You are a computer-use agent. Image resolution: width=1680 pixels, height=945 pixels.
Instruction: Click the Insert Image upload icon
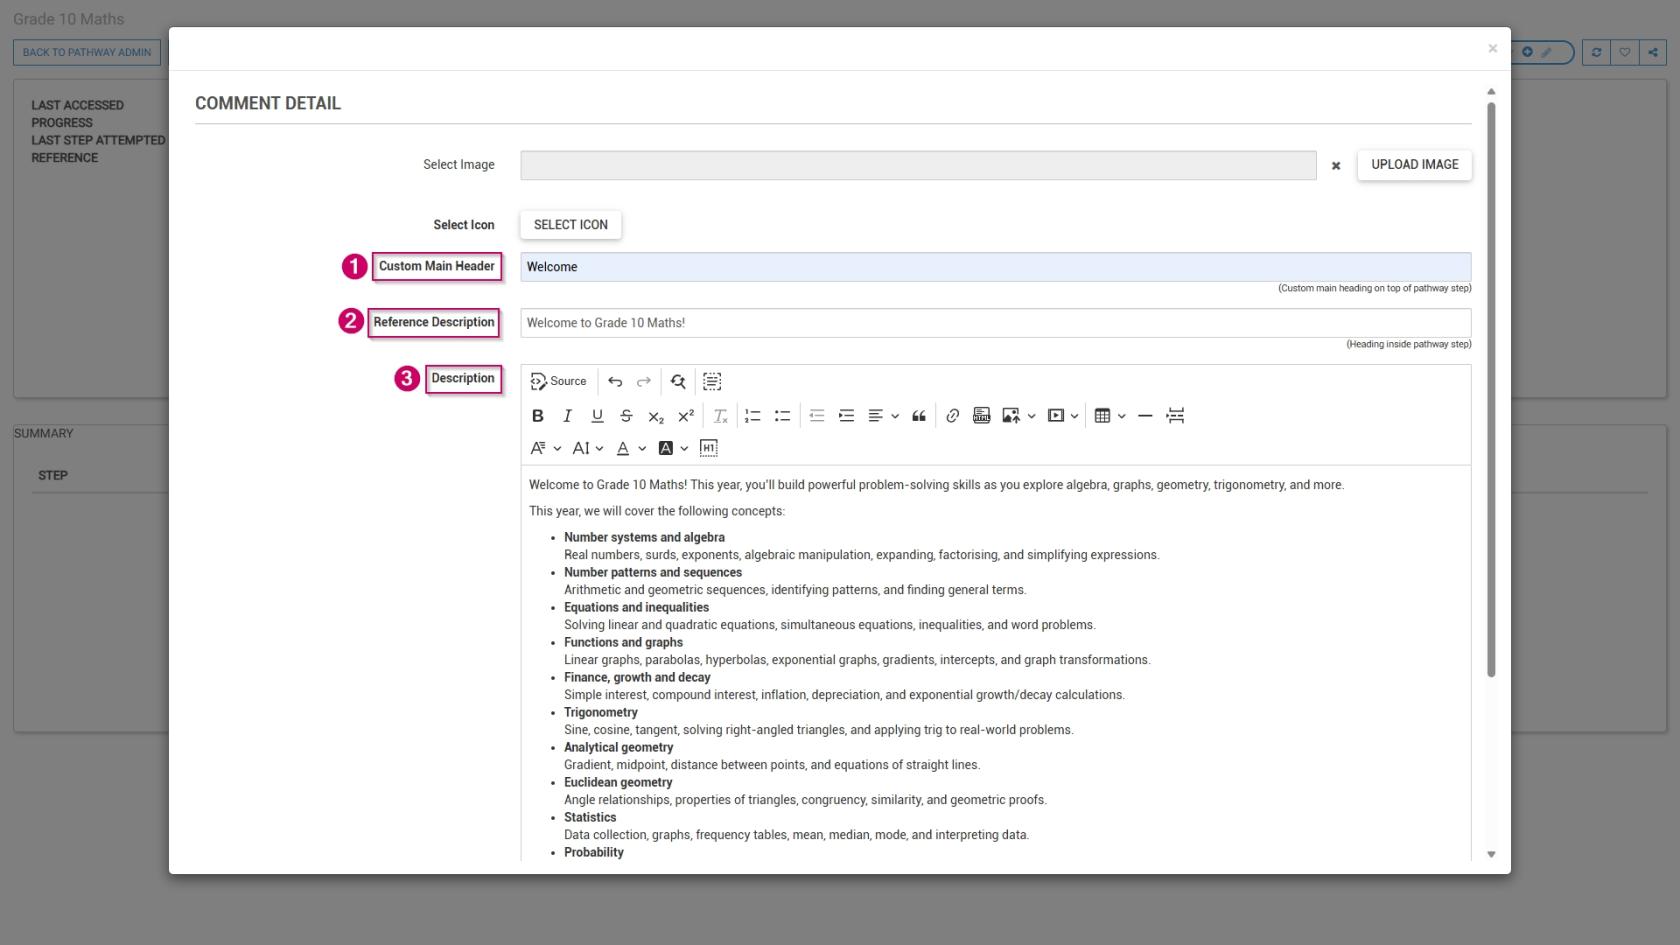click(x=1011, y=416)
